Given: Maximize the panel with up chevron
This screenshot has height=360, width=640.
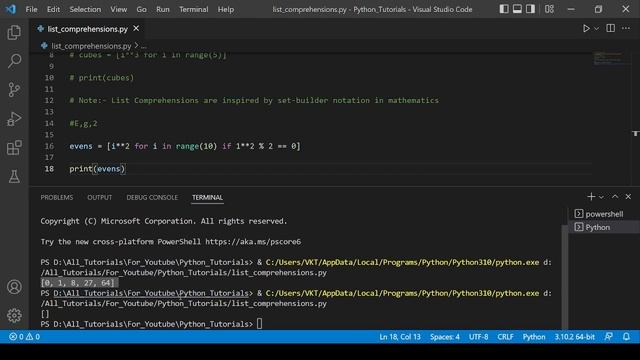Looking at the screenshot, I should click(615, 197).
